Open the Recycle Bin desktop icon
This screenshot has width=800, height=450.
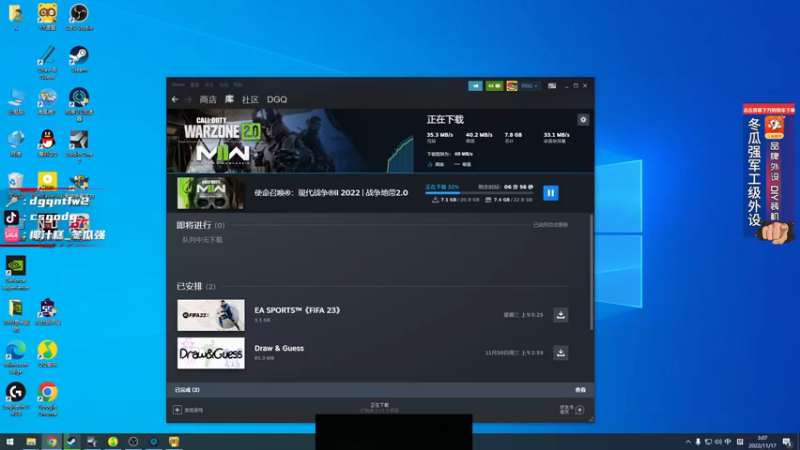pos(16,186)
